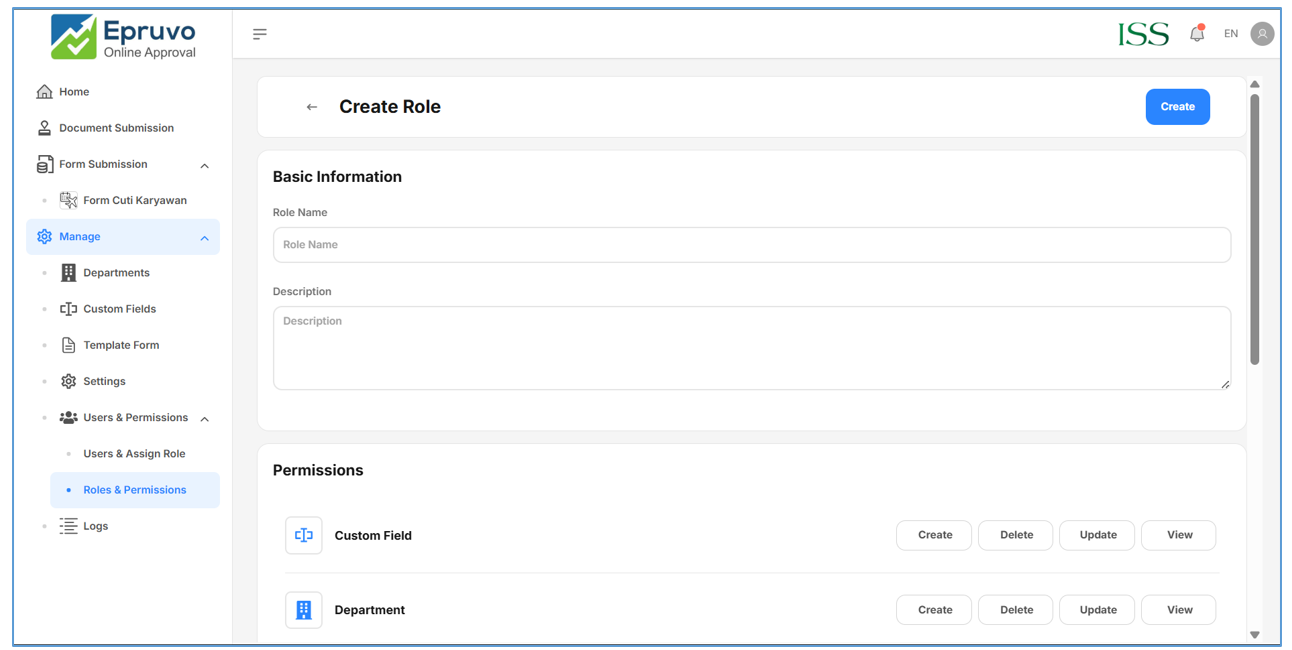Click into the Role Name field

pyautogui.click(x=751, y=245)
